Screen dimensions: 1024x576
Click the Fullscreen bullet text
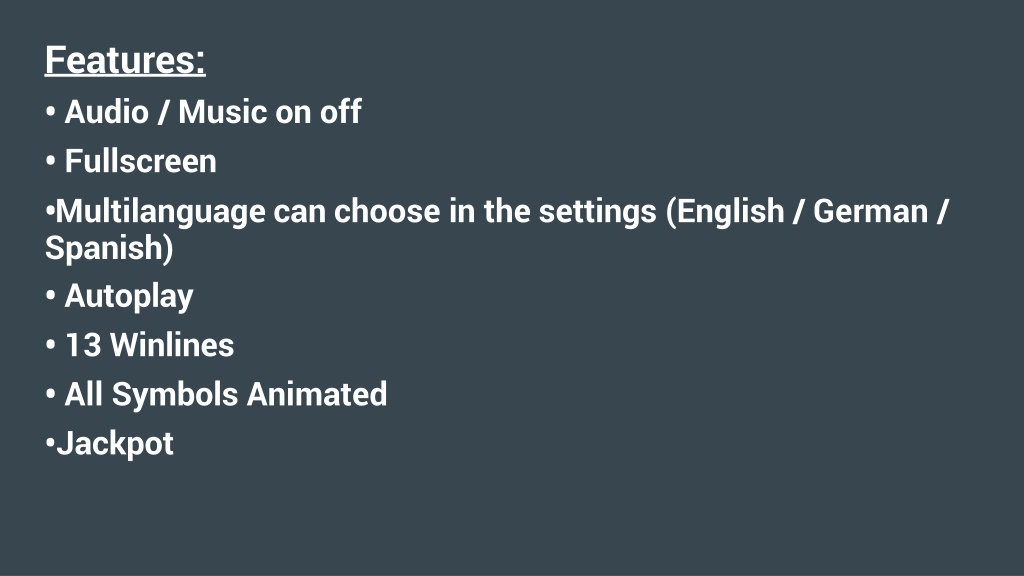click(140, 161)
